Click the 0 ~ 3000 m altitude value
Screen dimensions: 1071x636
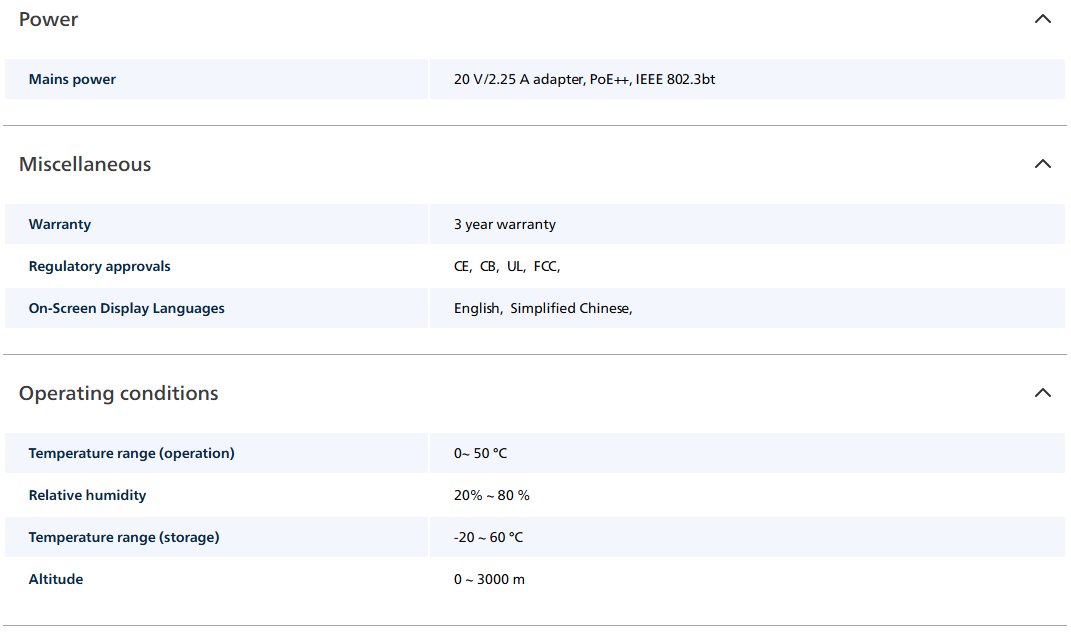489,579
